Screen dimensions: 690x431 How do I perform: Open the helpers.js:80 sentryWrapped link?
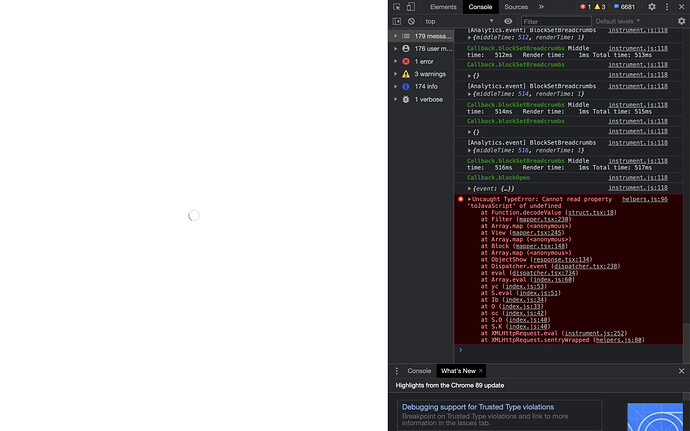click(x=618, y=340)
